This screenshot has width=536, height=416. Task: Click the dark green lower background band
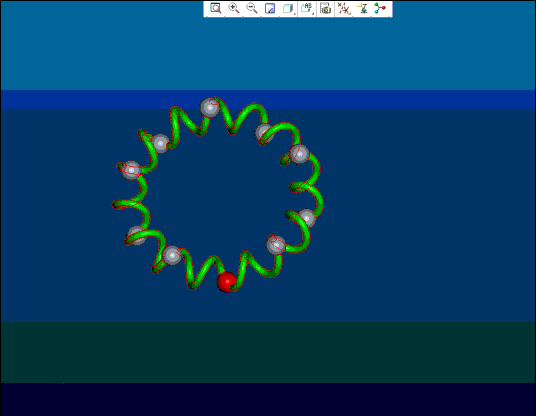click(x=268, y=352)
